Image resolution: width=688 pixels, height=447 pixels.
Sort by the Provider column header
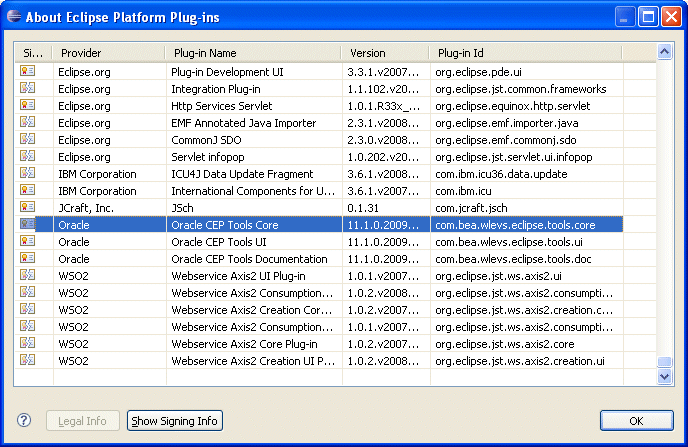point(109,53)
